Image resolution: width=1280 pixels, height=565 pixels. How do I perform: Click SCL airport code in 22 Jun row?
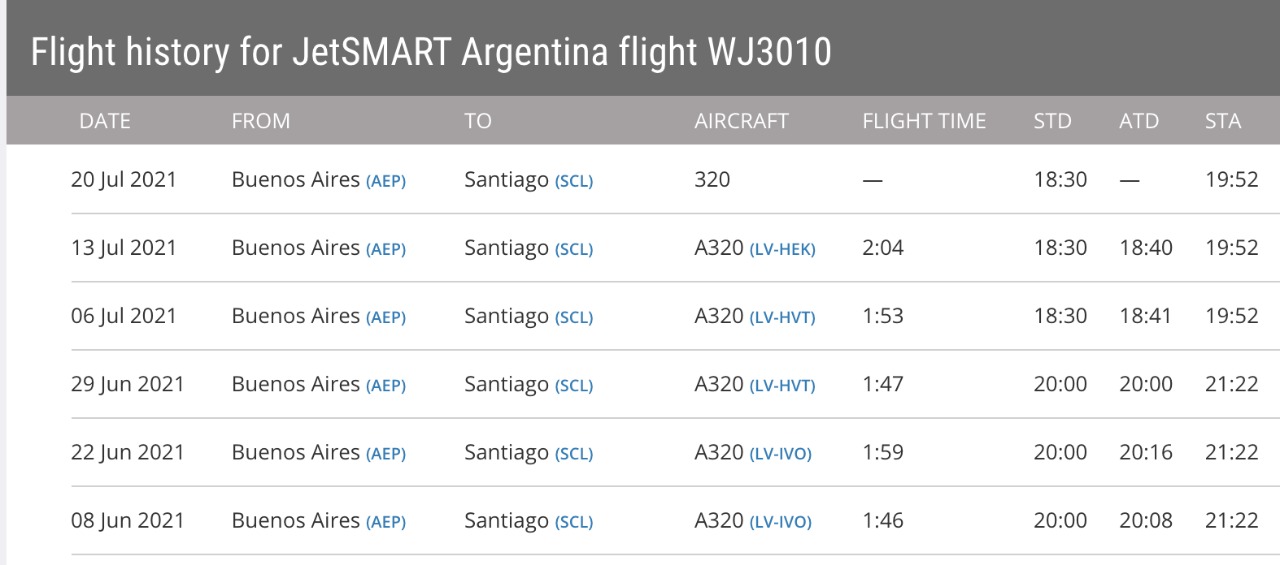pyautogui.click(x=574, y=453)
